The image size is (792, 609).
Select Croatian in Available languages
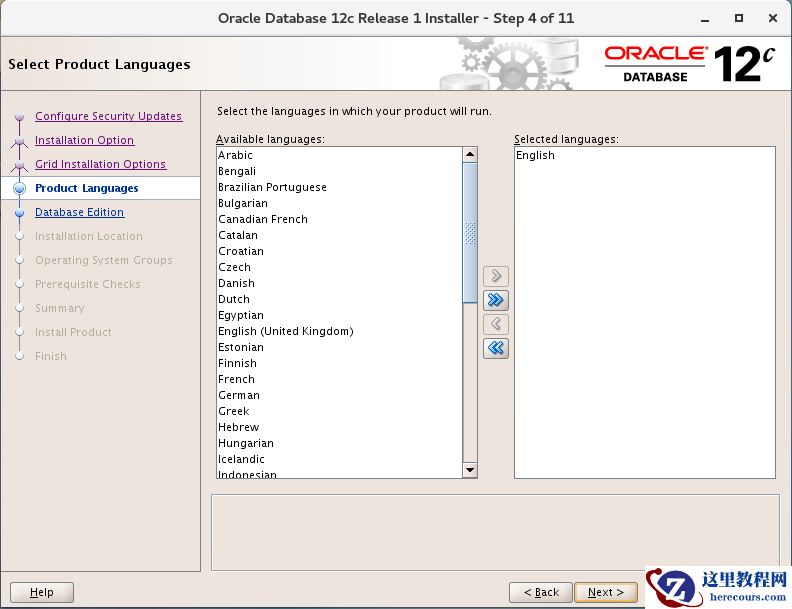pyautogui.click(x=339, y=251)
